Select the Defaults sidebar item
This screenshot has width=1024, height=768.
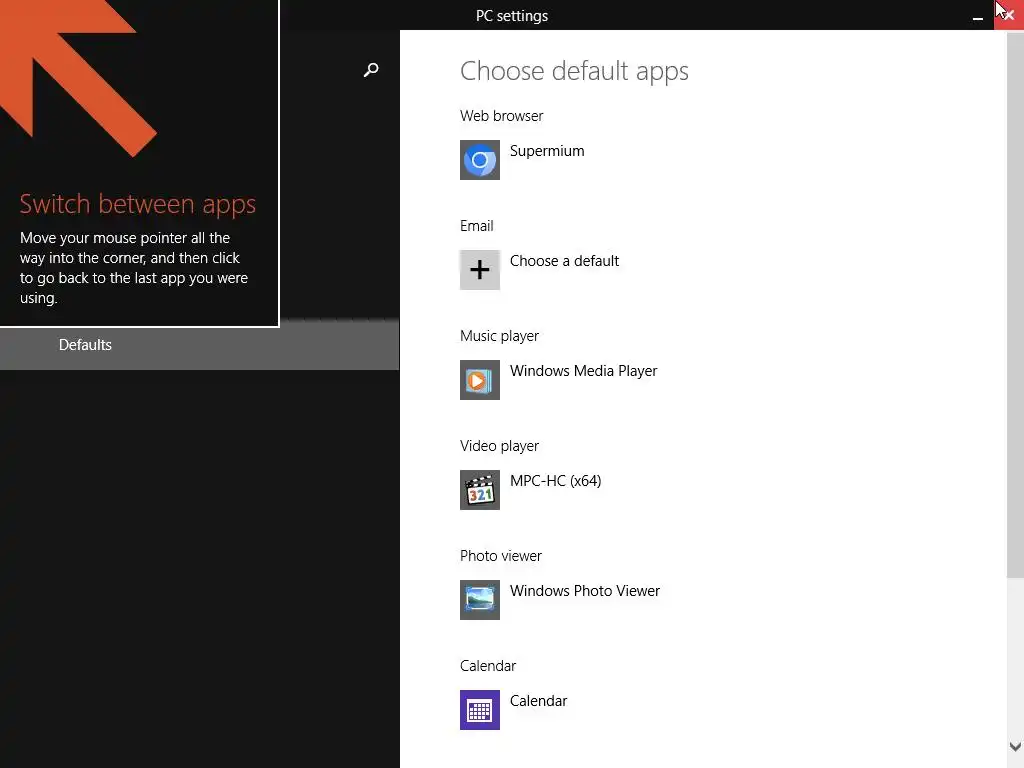199,345
